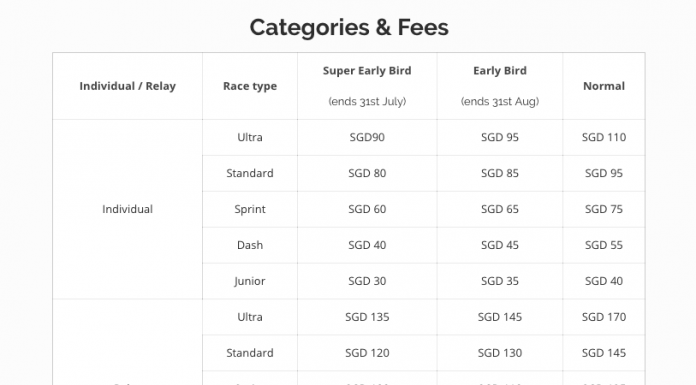Screen dimensions: 696x385
Task: Click the SGD 130 relay Standard price
Action: tap(500, 353)
